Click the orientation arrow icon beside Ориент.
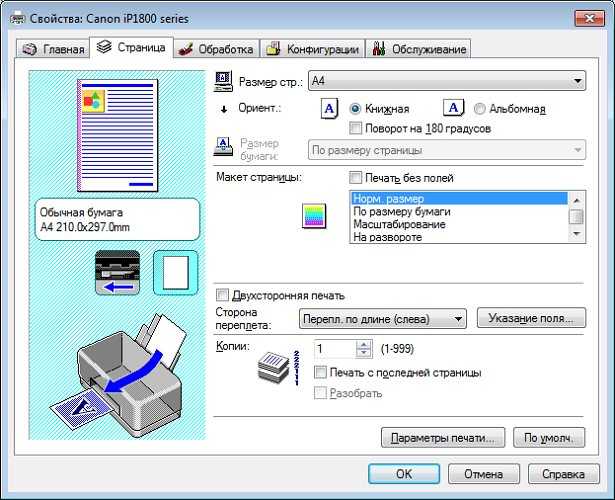 pyautogui.click(x=224, y=109)
